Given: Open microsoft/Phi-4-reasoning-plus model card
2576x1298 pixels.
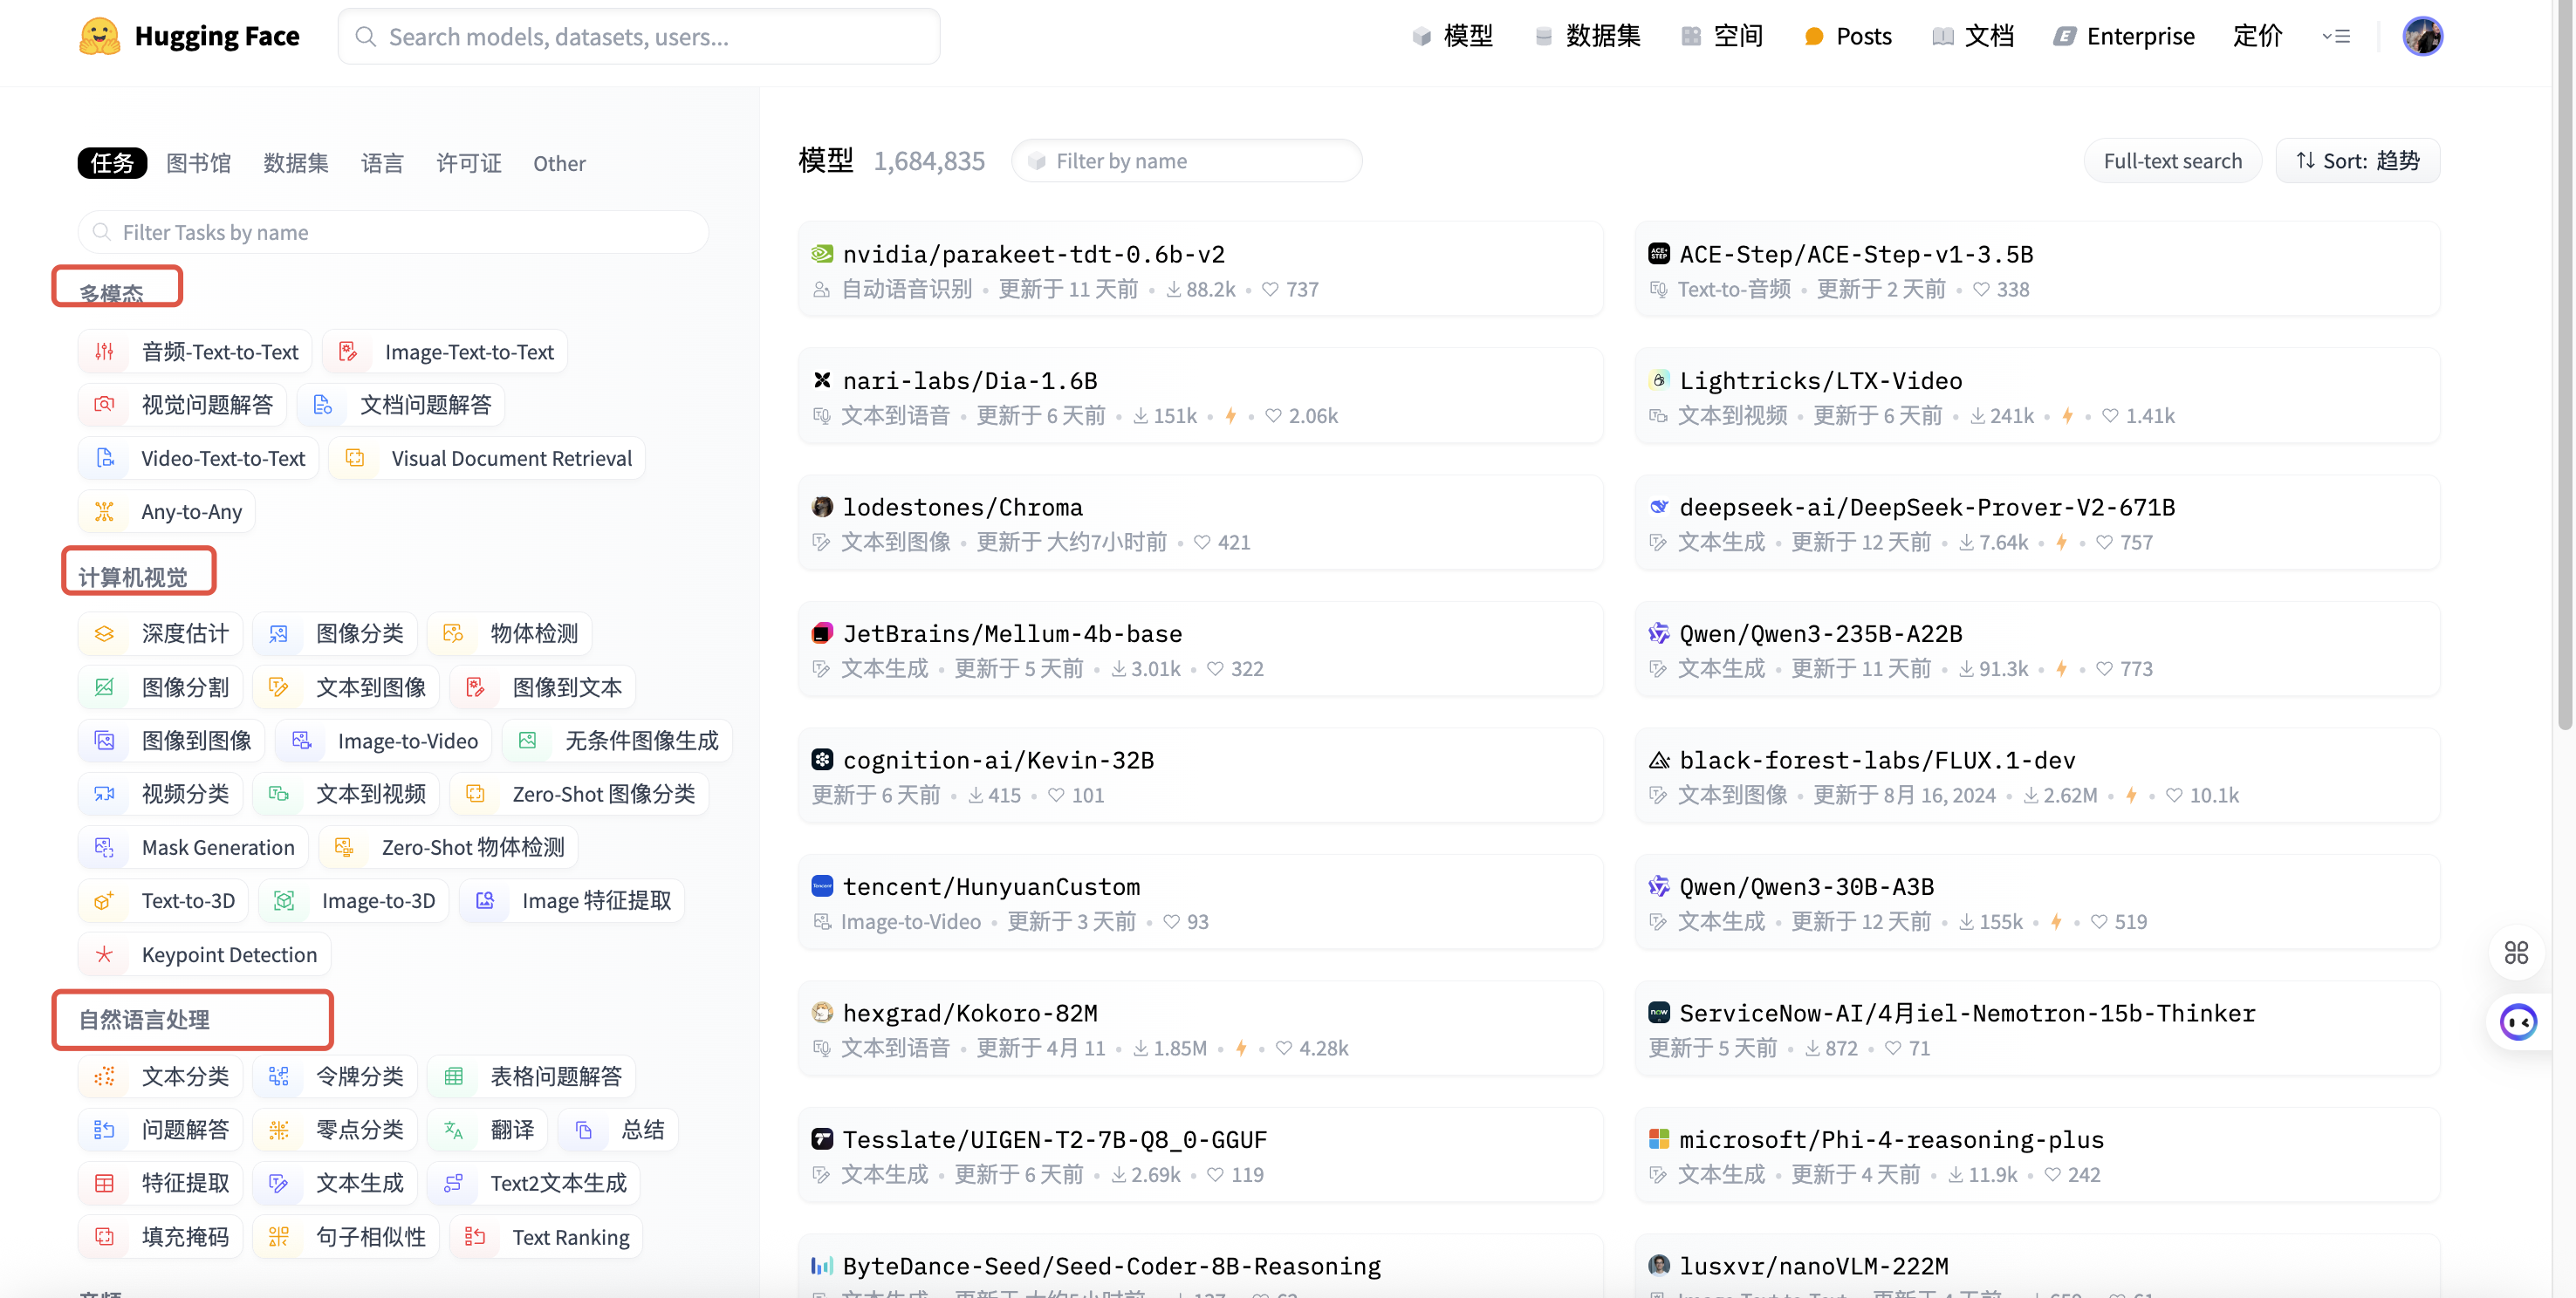Looking at the screenshot, I should [x=2037, y=1155].
